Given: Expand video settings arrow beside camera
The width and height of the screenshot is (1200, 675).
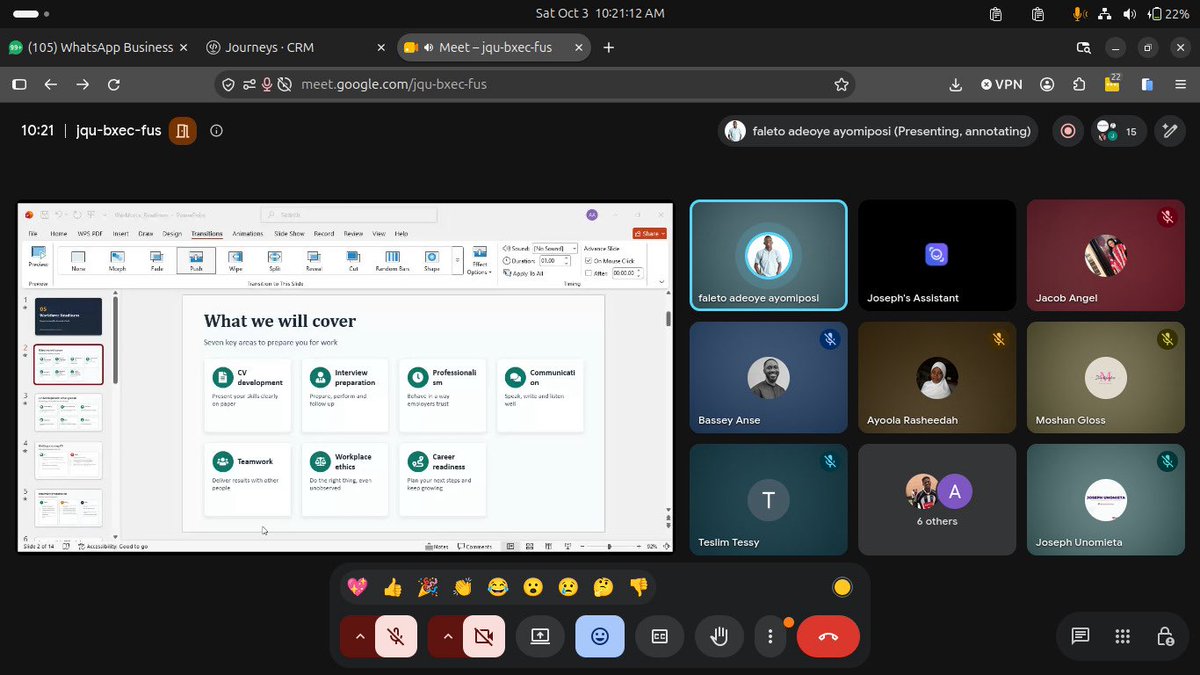Looking at the screenshot, I should tap(447, 636).
